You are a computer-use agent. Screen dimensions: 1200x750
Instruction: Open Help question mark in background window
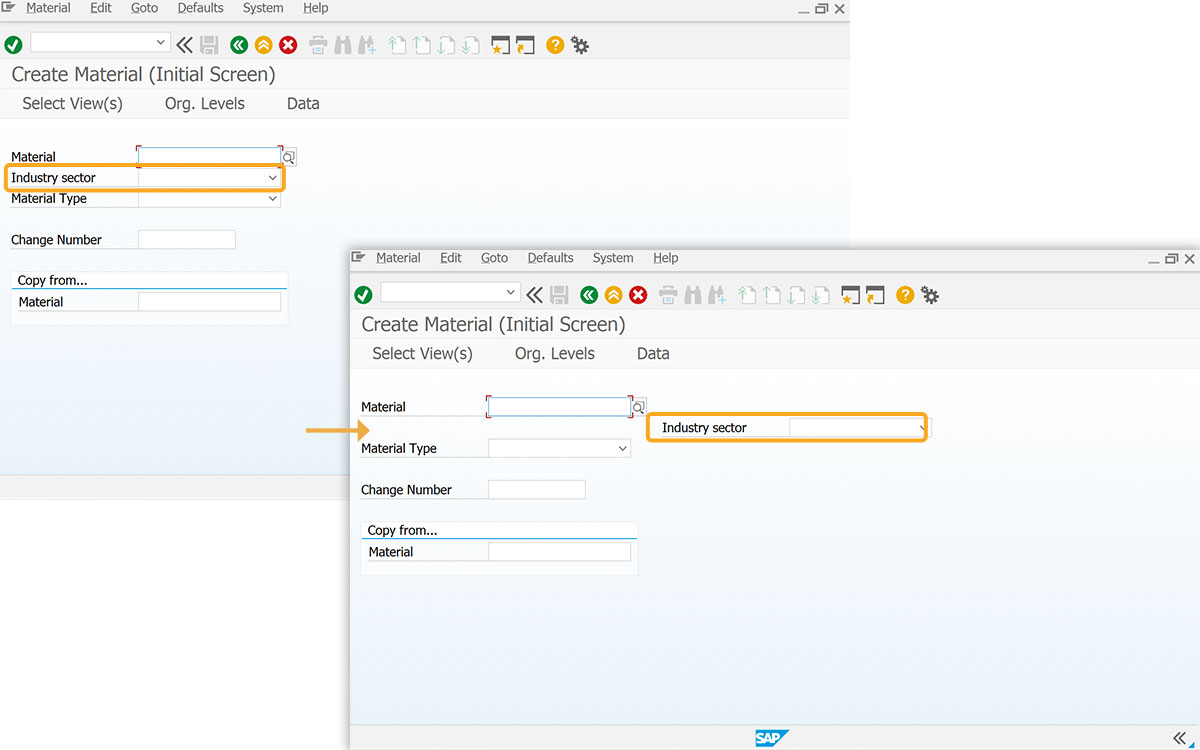pyautogui.click(x=555, y=45)
